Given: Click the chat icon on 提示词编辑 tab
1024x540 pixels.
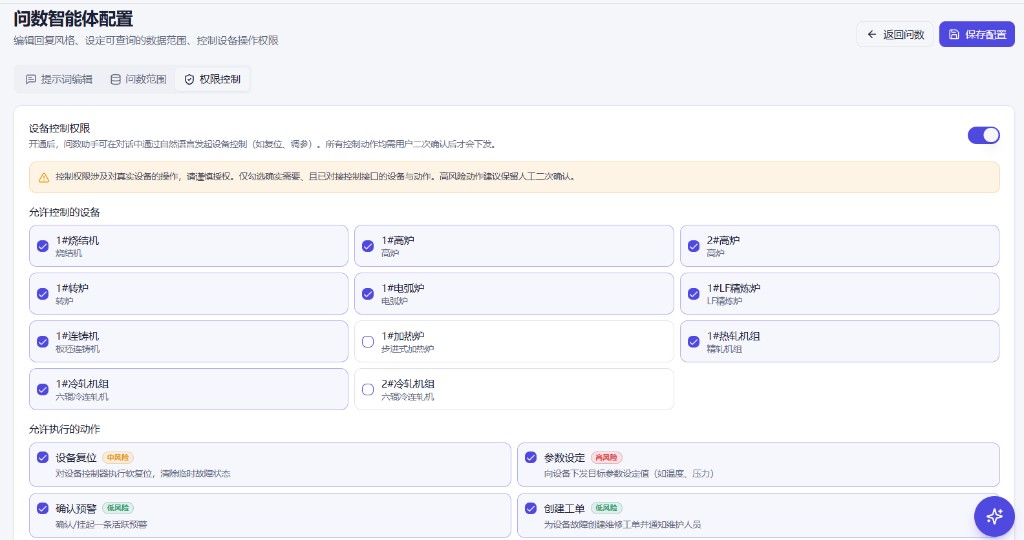Looking at the screenshot, I should point(31,80).
